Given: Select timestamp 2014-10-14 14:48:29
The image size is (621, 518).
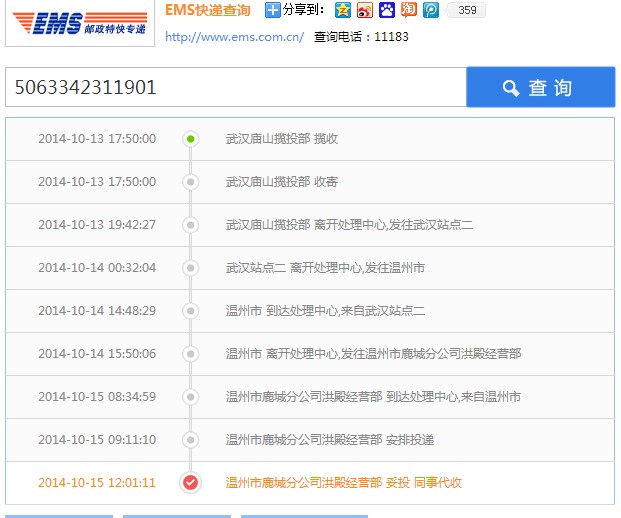Looking at the screenshot, I should (97, 311).
